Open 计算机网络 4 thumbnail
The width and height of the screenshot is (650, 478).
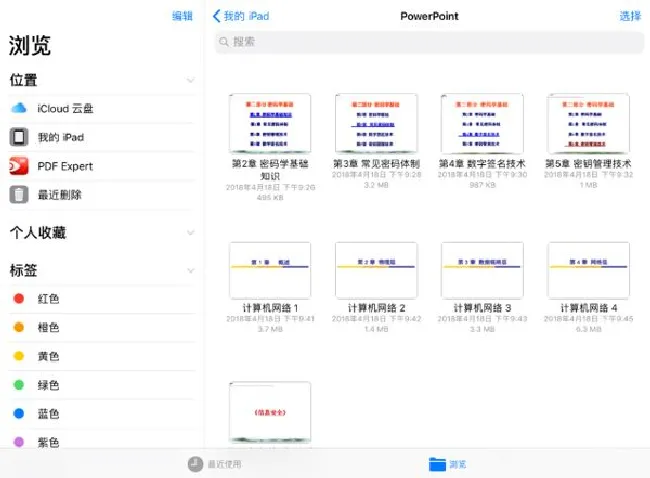point(588,270)
